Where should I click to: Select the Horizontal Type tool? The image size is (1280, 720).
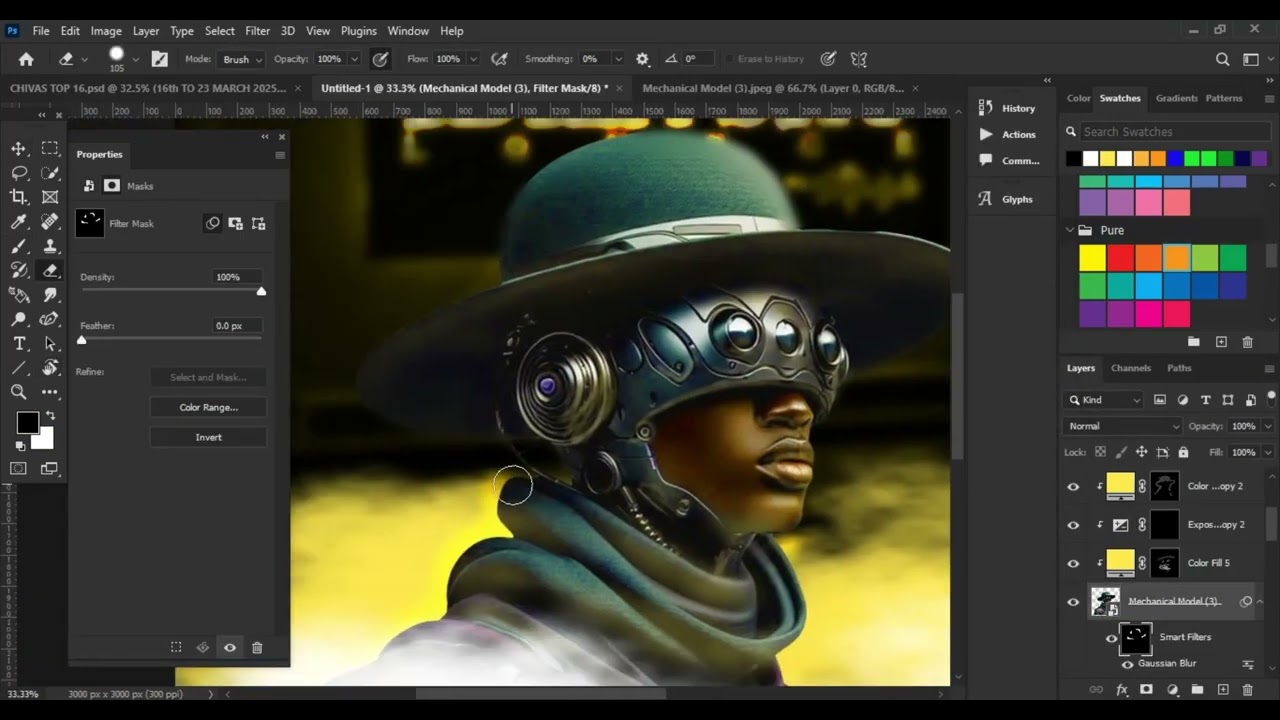19,344
